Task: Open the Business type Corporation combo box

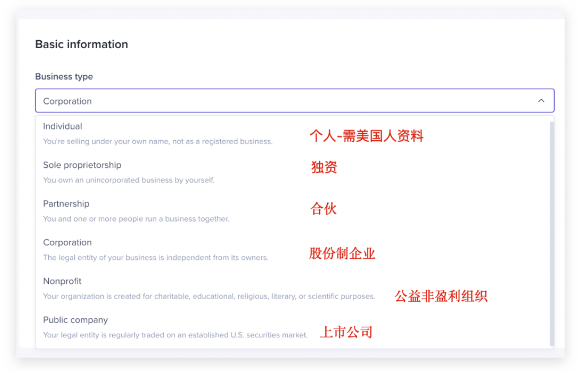Action: point(295,100)
